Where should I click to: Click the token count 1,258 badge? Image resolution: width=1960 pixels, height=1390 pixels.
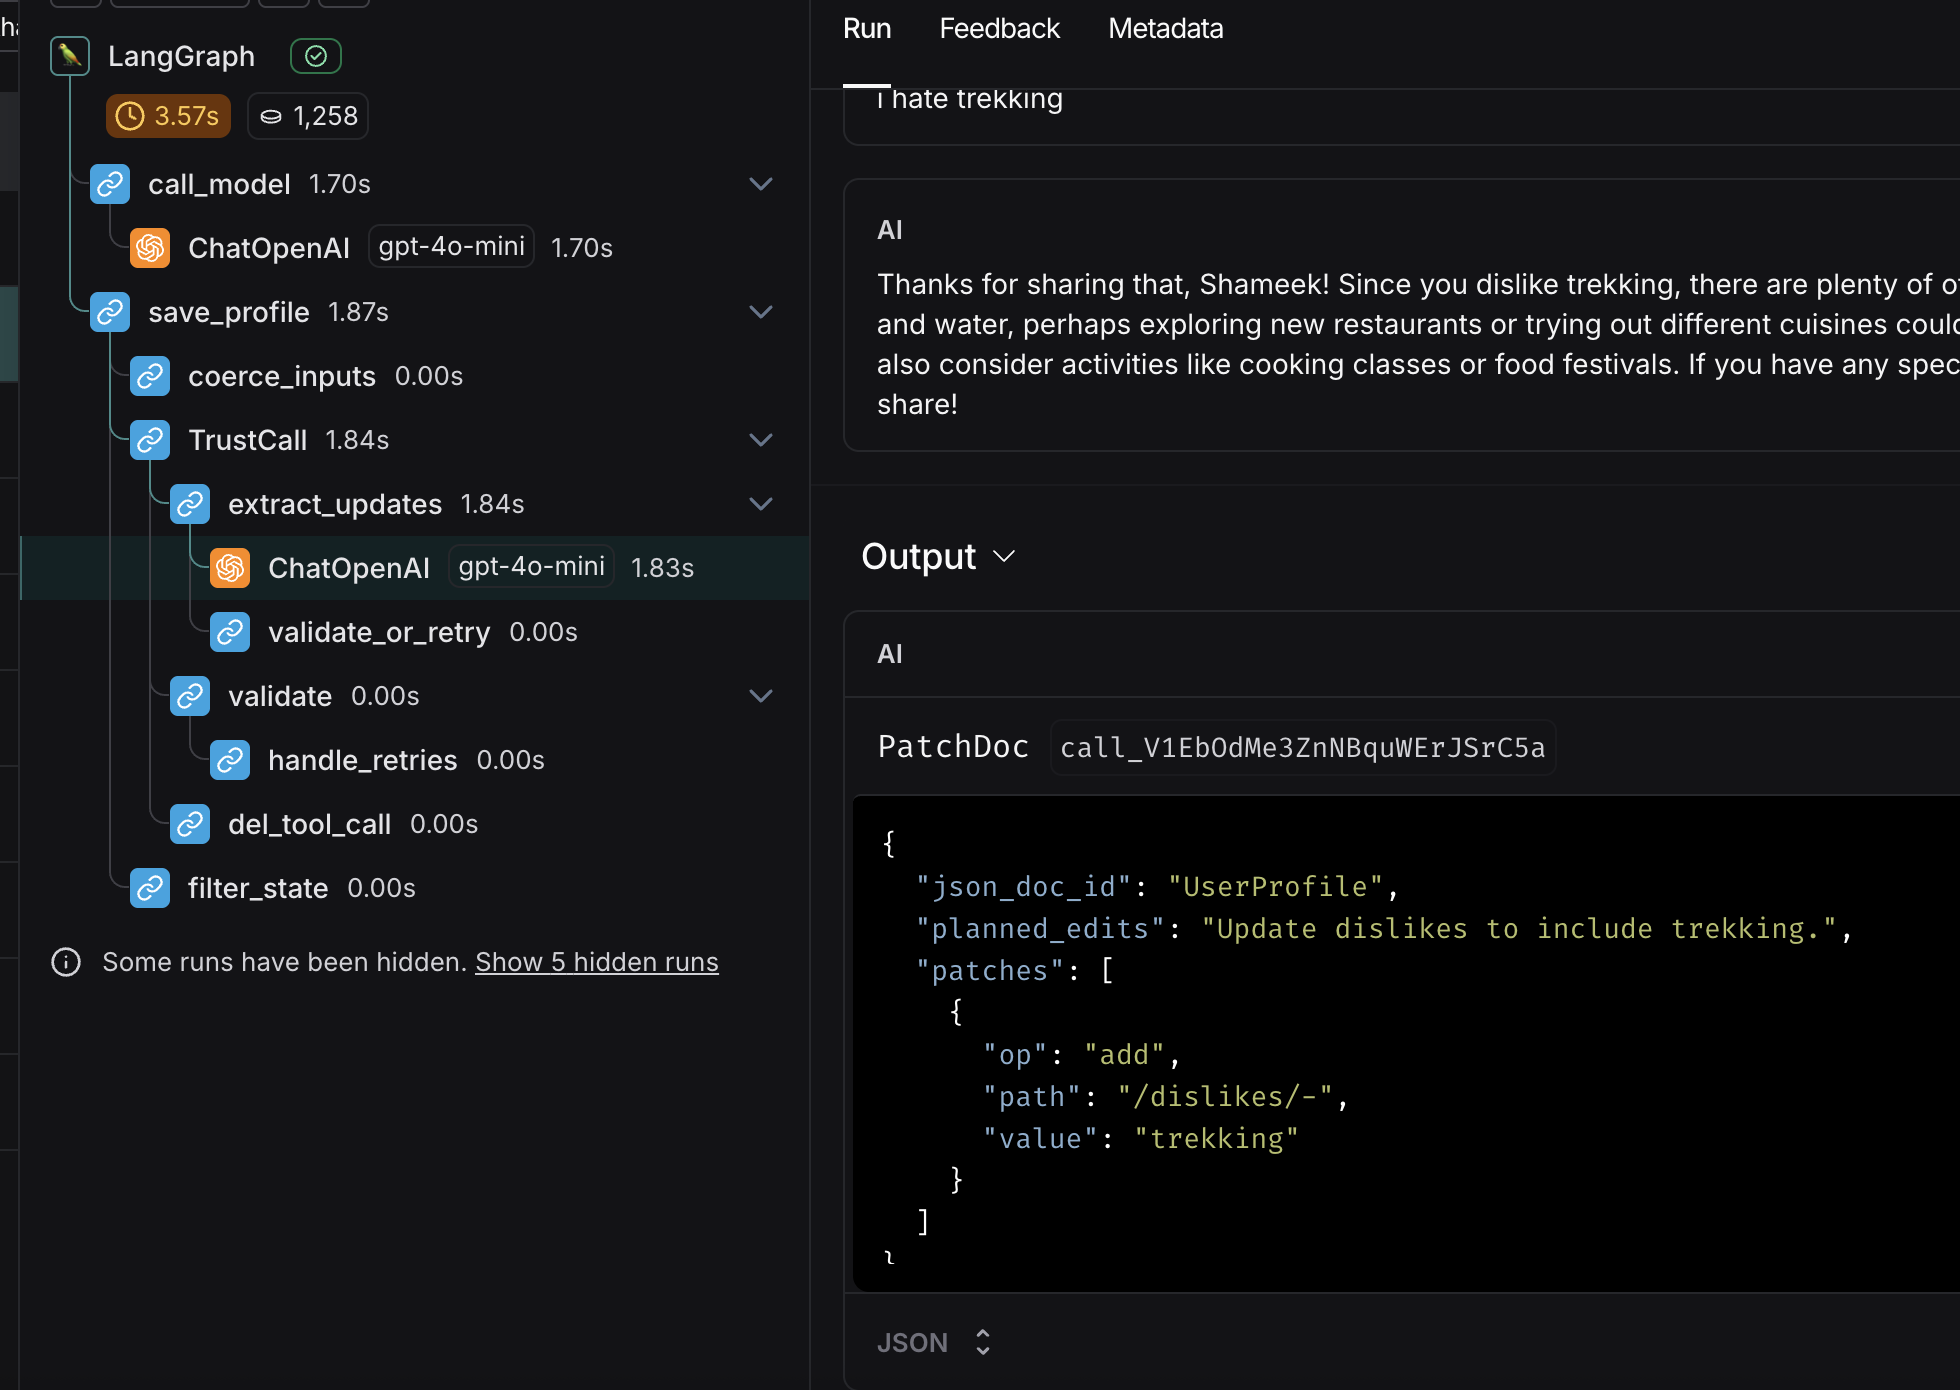[x=308, y=116]
